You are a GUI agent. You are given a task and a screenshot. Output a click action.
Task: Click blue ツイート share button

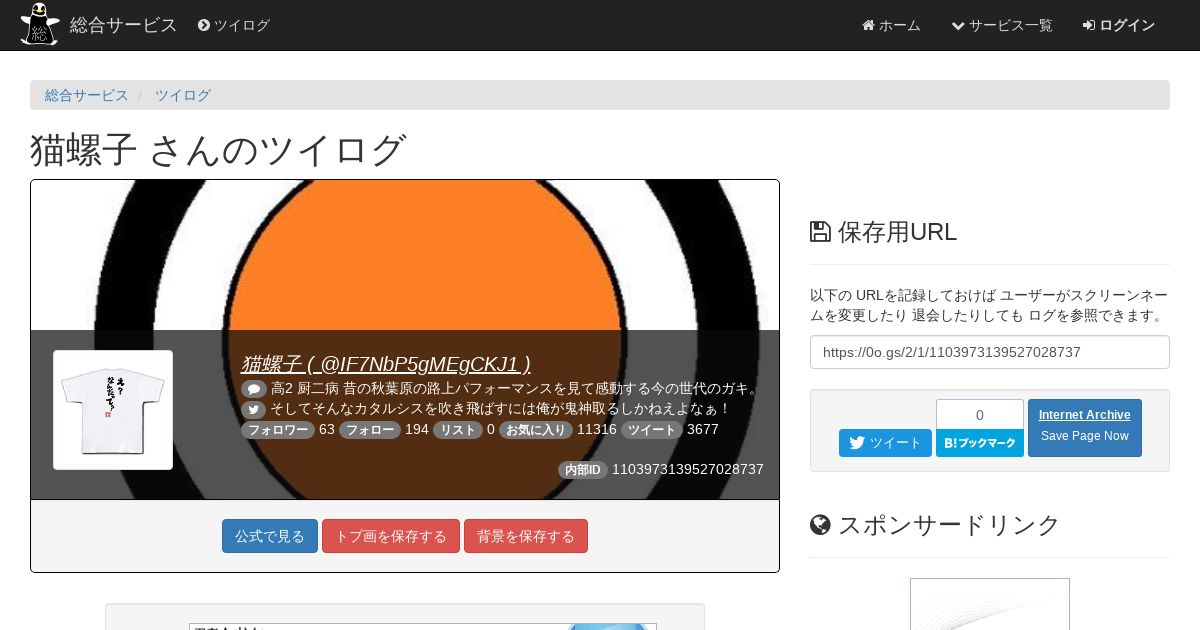[885, 443]
